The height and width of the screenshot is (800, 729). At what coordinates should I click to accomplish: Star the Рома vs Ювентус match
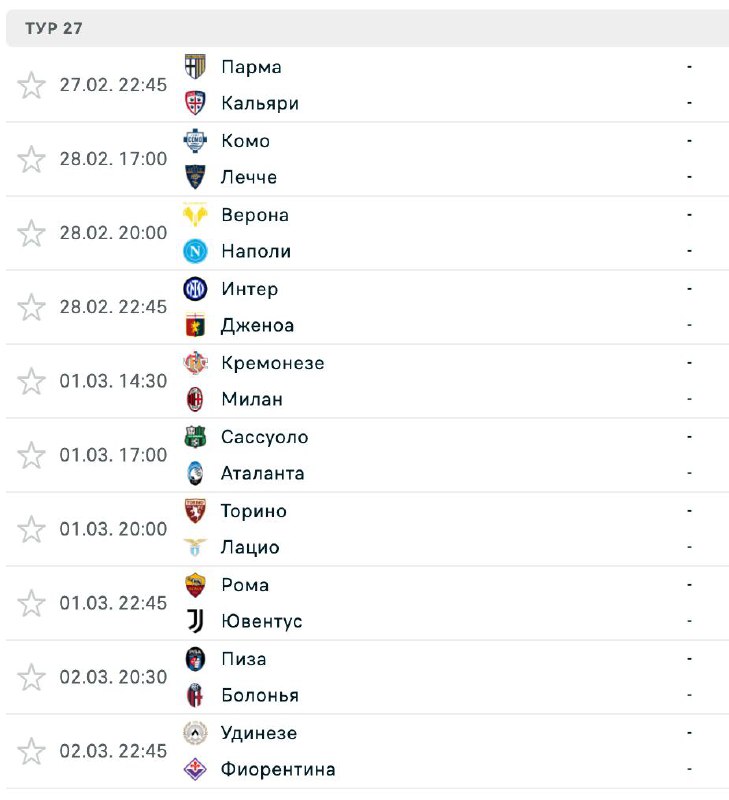pyautogui.click(x=32, y=603)
